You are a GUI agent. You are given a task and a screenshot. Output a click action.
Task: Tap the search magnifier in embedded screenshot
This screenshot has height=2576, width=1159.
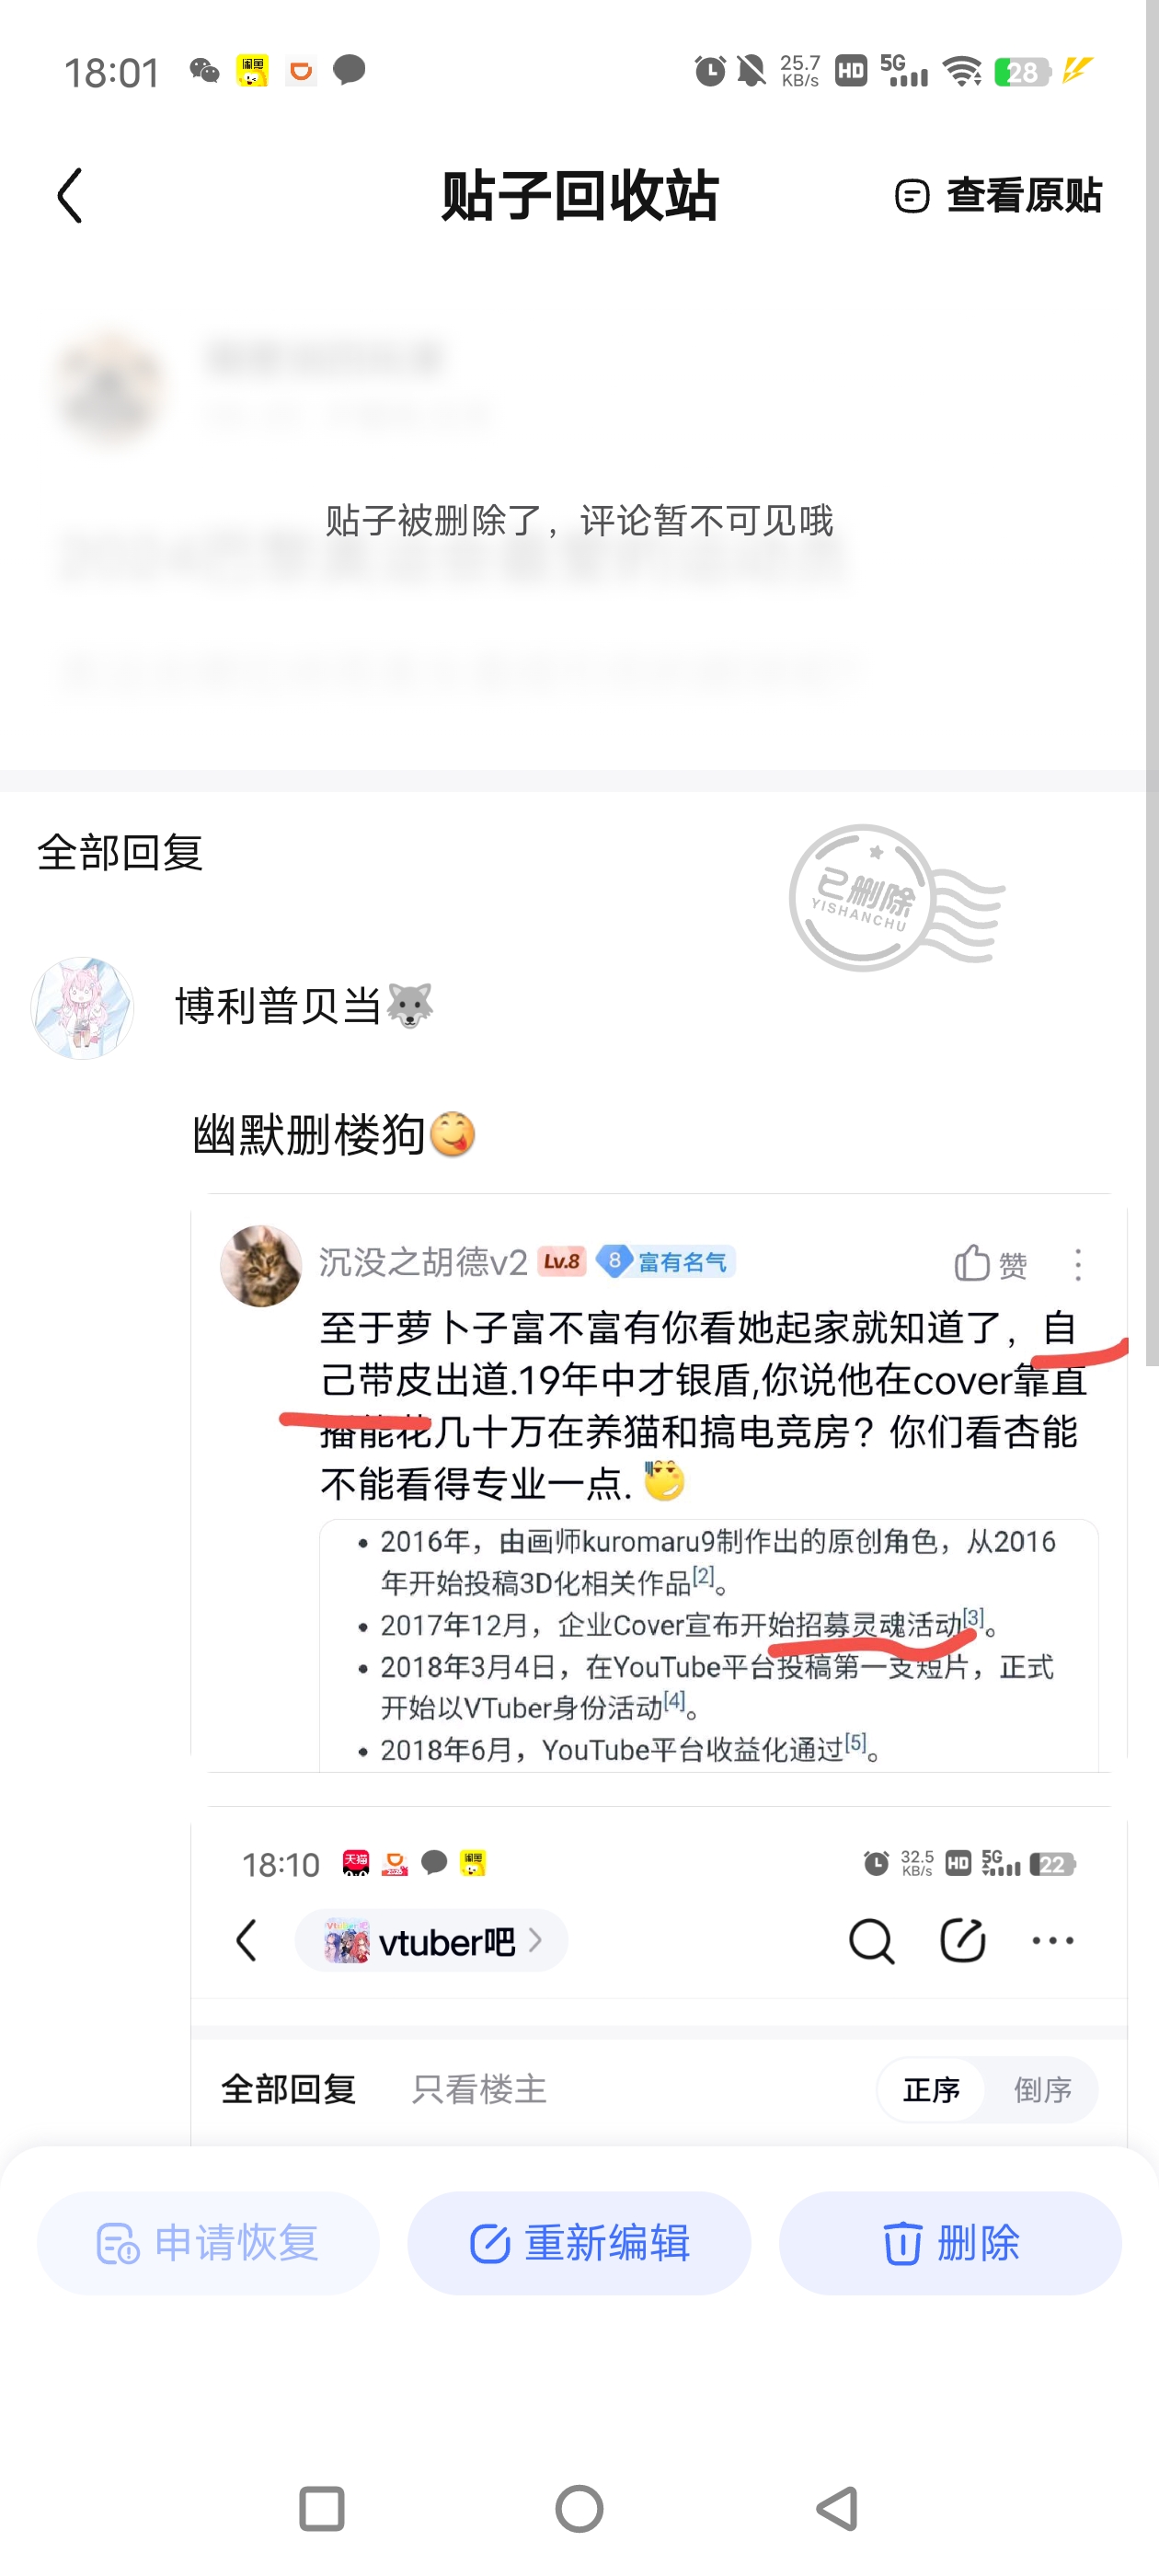(870, 1941)
